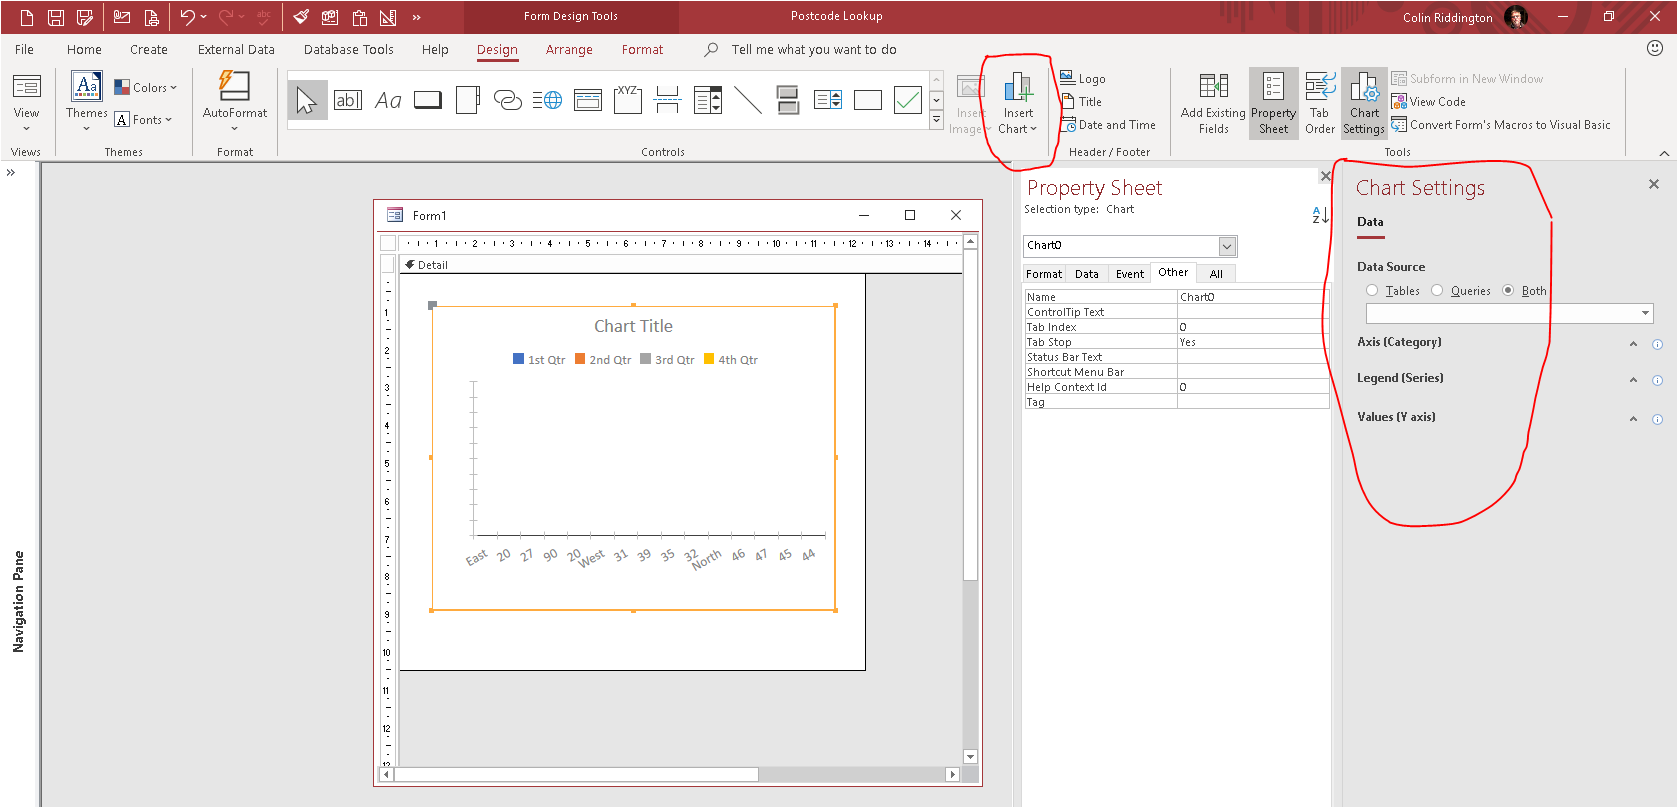Choose the Label (Aa) control

[x=388, y=99]
